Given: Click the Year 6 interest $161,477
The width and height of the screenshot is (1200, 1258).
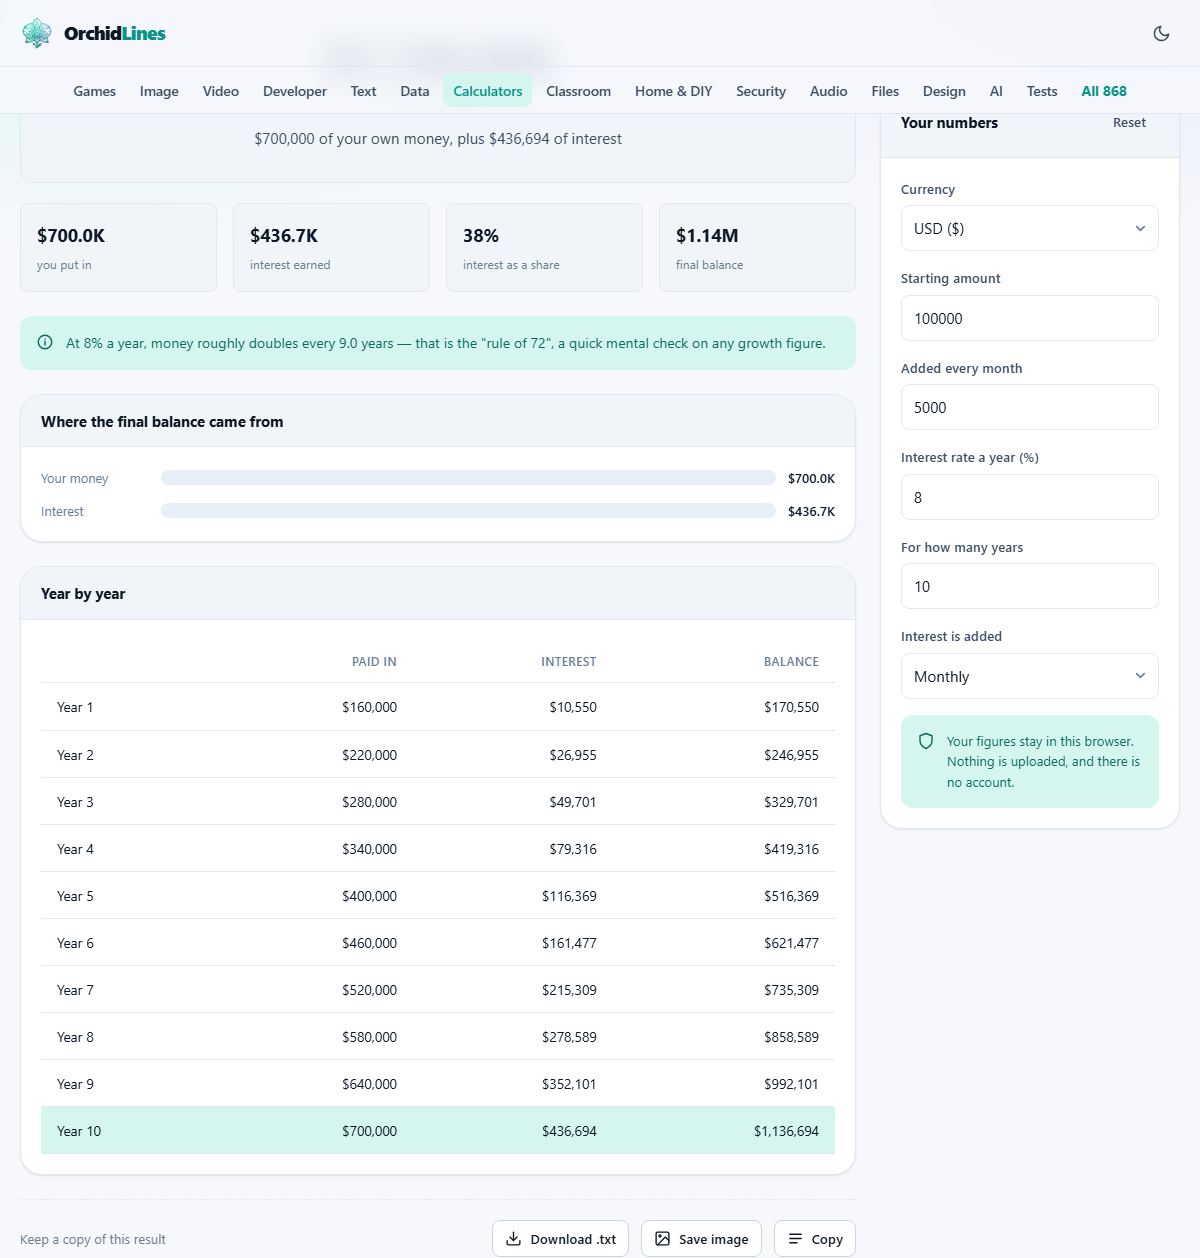Looking at the screenshot, I should click(569, 943).
